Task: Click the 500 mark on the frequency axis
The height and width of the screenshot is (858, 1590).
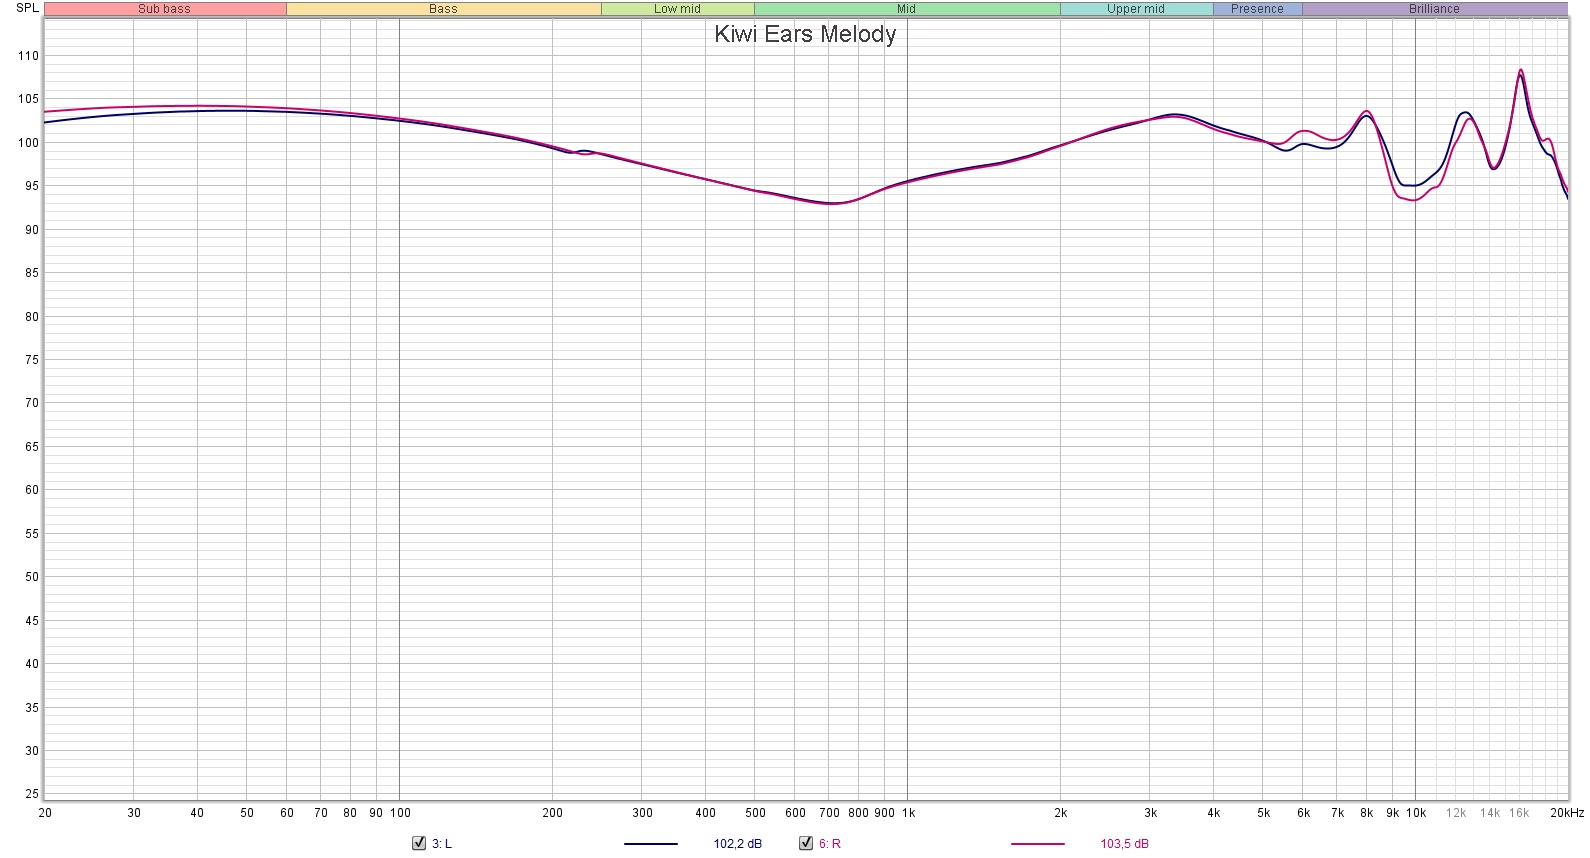Action: 755,813
